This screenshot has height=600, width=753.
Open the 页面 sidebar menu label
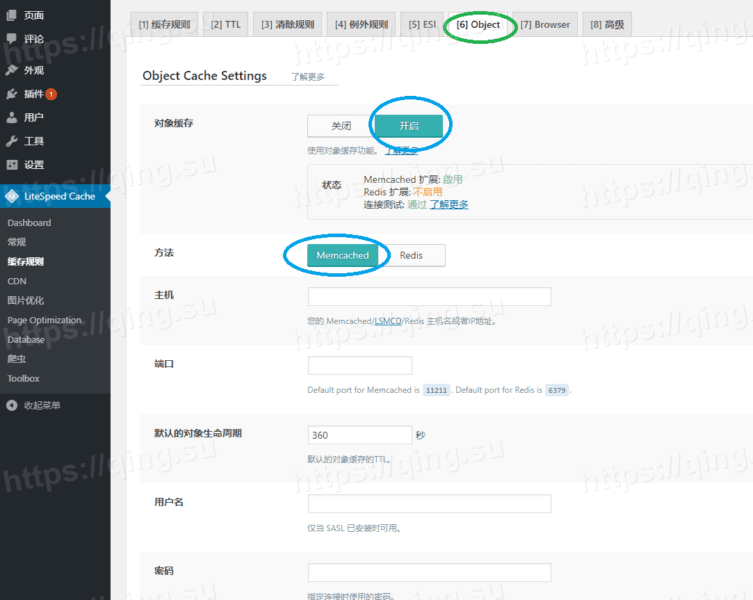34,15
